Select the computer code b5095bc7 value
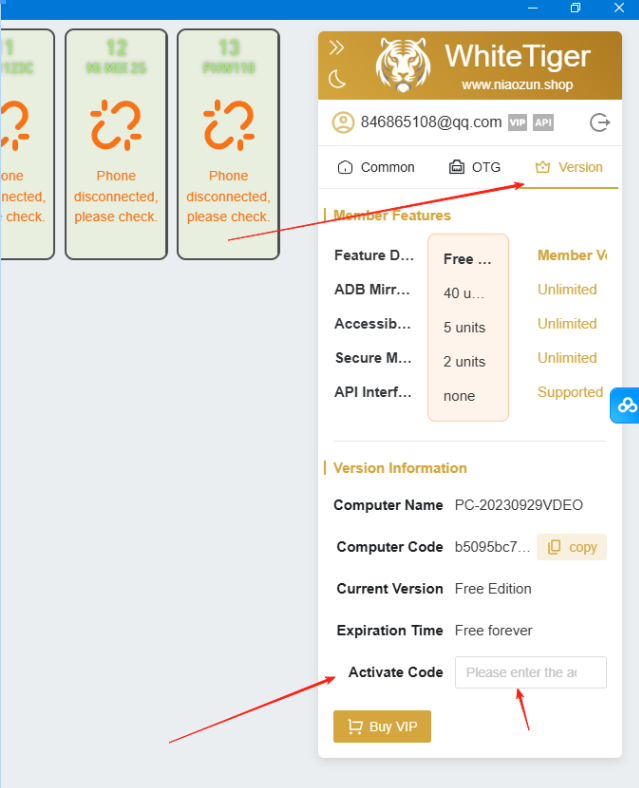This screenshot has height=788, width=639. (492, 547)
